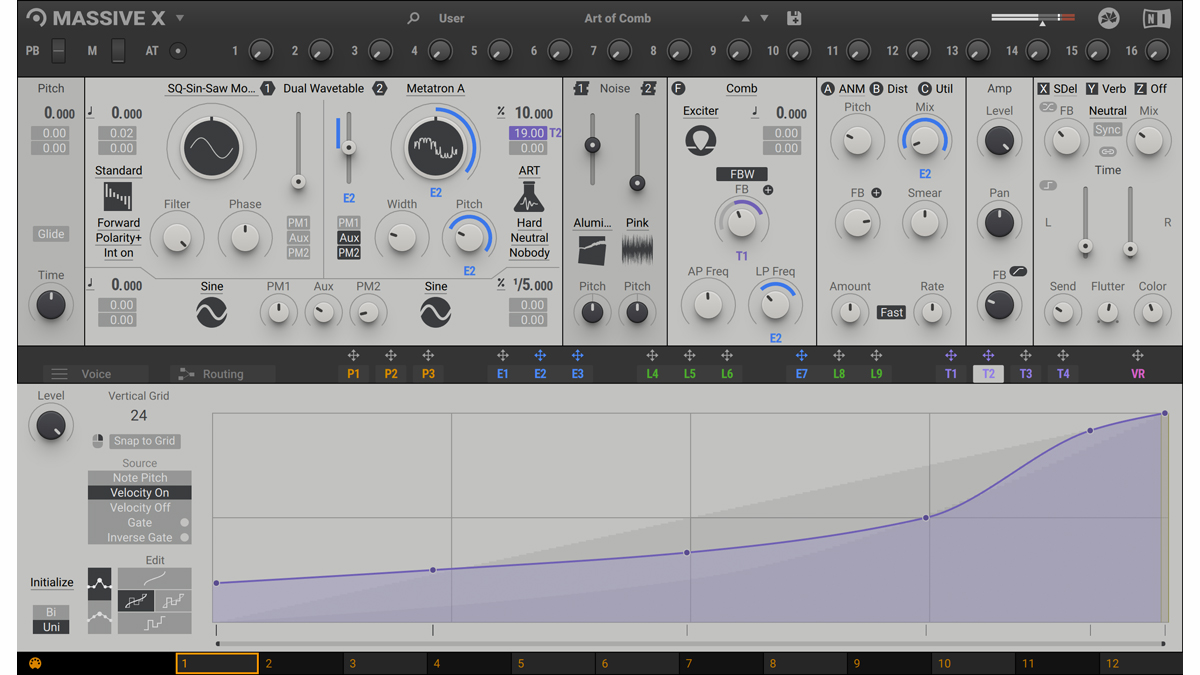The height and width of the screenshot is (675, 1200).
Task: Click the palette icon in bottom bar
Action: pyautogui.click(x=35, y=663)
